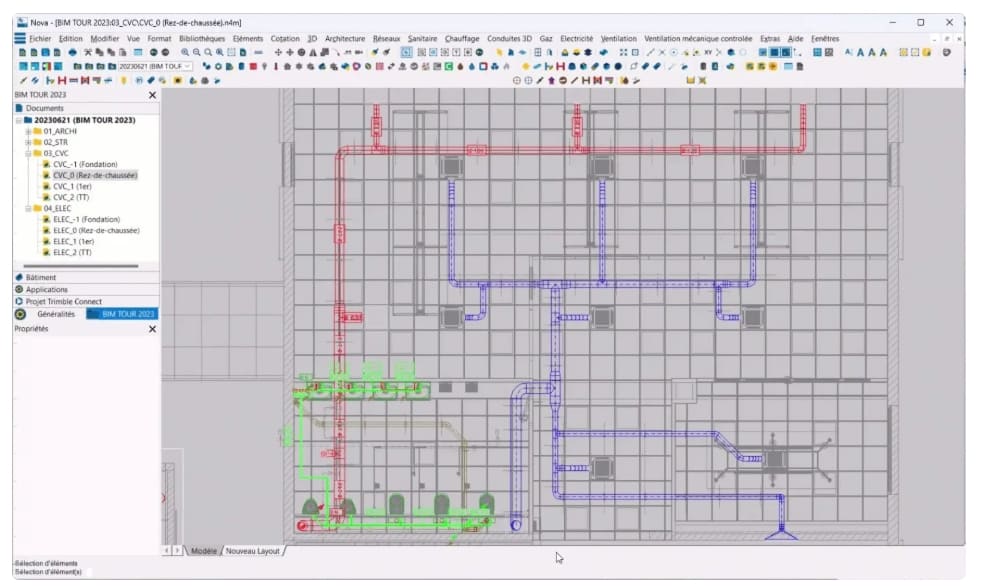Collapse the 03_CVC folder node

27,153
